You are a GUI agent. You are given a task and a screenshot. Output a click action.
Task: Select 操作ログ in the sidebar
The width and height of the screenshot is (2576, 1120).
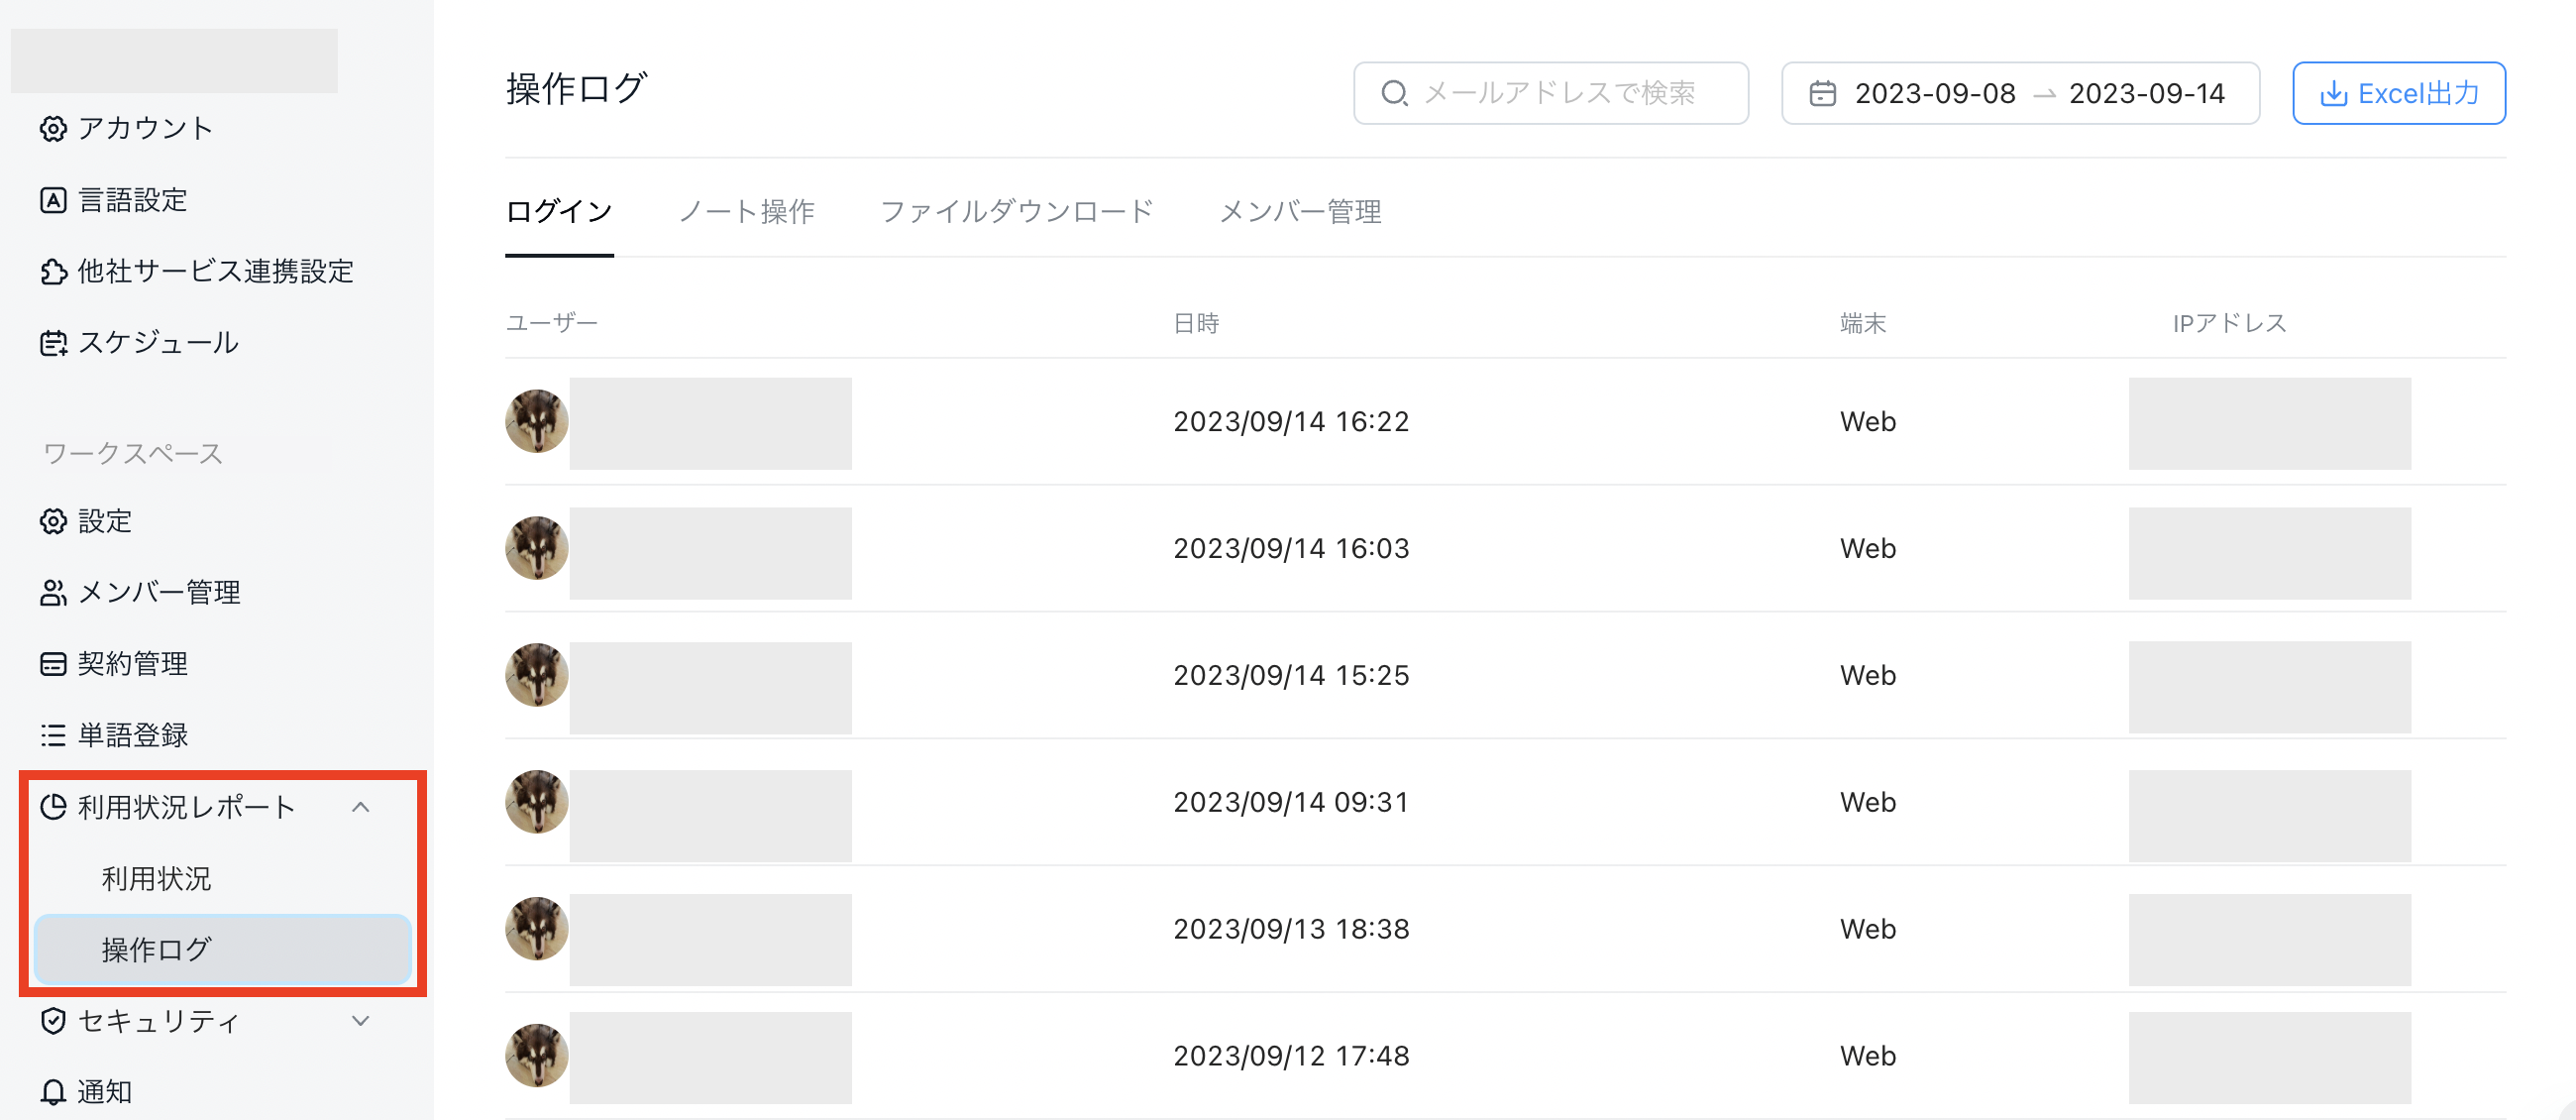[156, 949]
